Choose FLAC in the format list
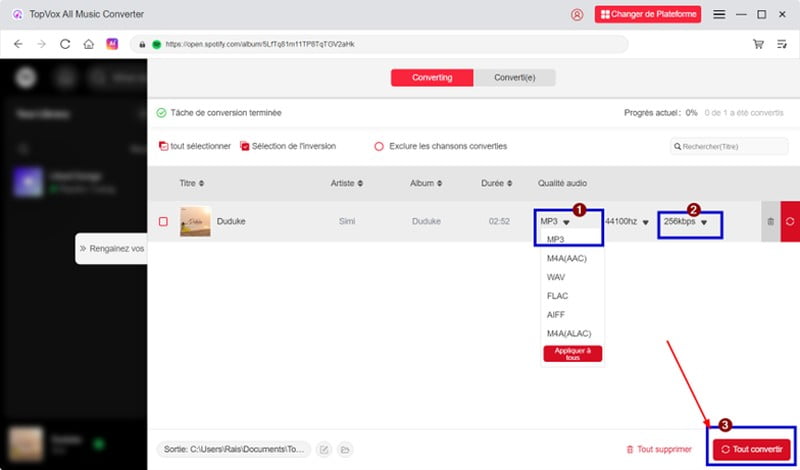Viewport: 800px width, 470px height. tap(557, 296)
